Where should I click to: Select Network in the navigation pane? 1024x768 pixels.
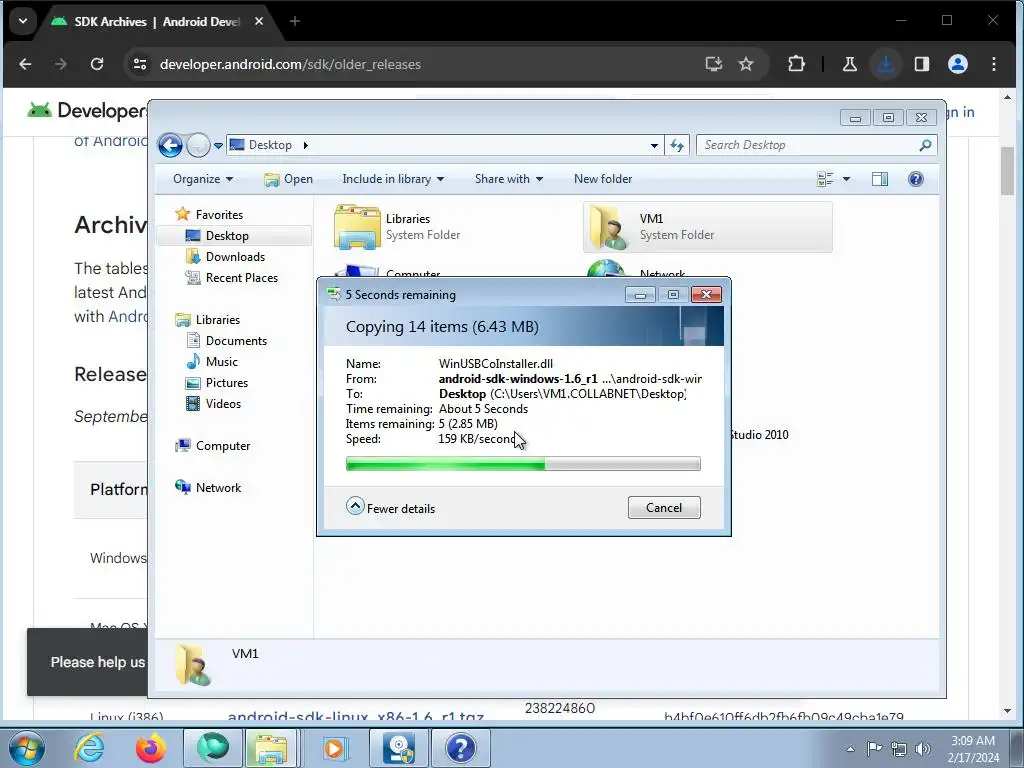[x=218, y=488]
